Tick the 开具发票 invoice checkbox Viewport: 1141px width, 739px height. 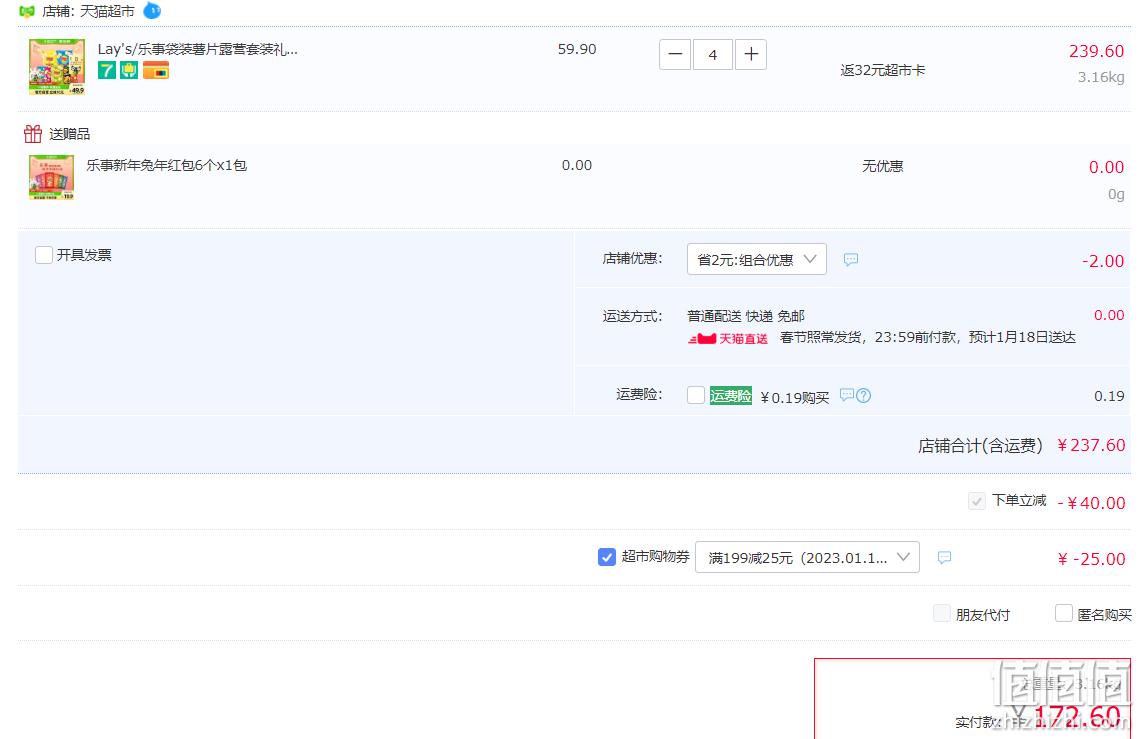(44, 255)
